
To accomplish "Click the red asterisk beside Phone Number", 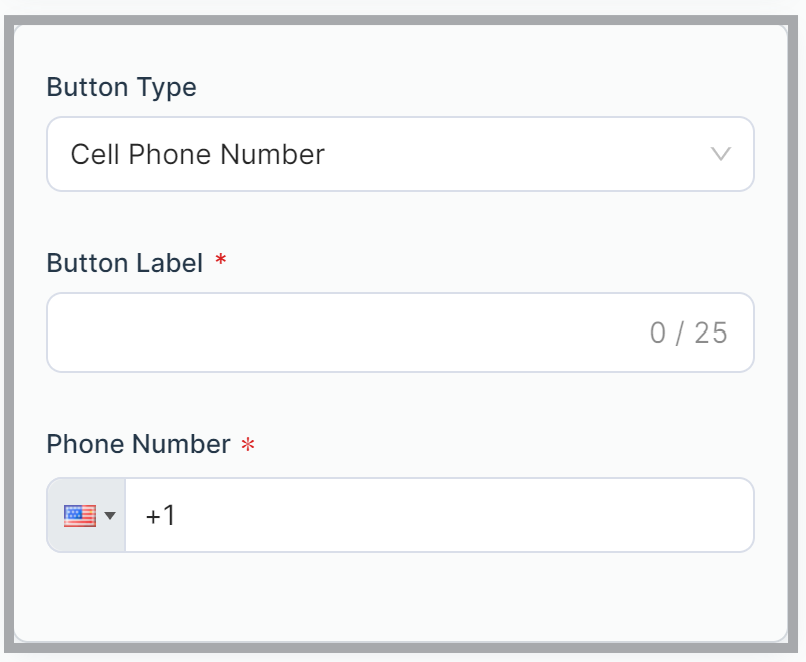I will 248,444.
